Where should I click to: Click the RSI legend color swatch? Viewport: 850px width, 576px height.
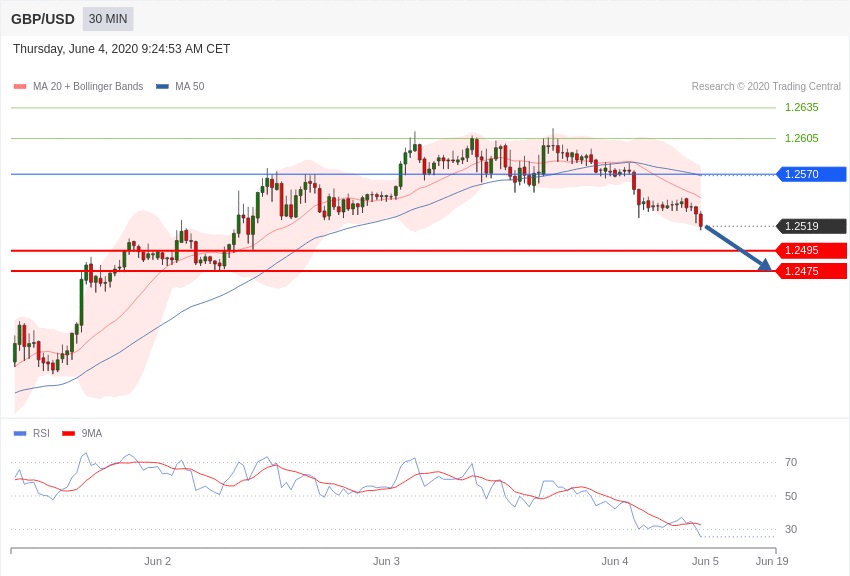[20, 433]
